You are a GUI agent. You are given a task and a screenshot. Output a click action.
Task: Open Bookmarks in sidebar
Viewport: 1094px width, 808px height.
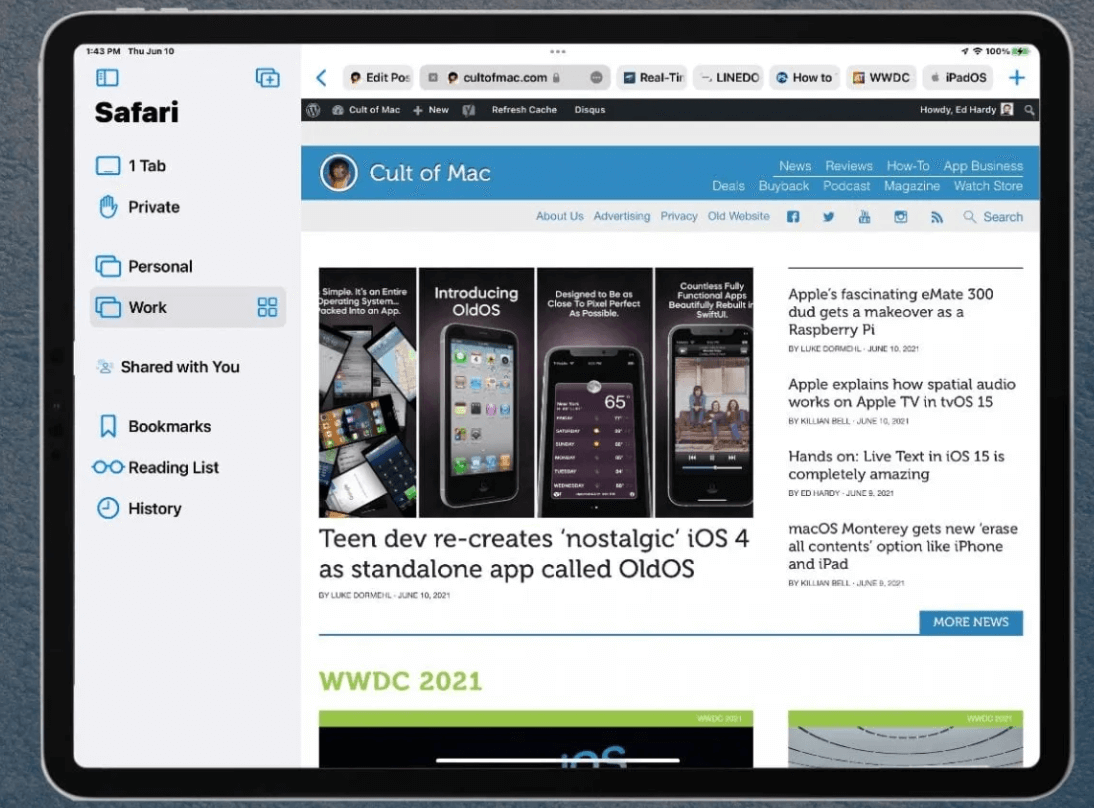(188, 426)
